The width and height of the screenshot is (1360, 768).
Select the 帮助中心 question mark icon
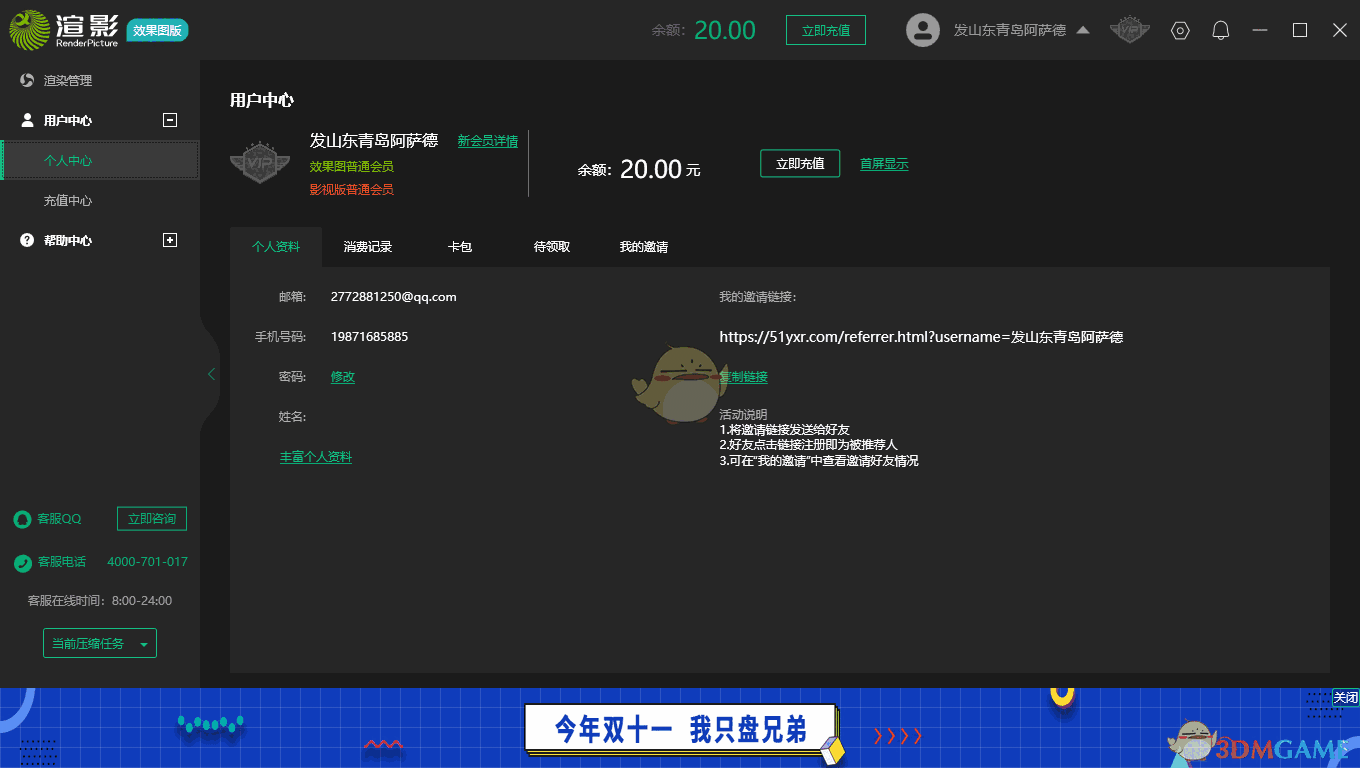26,240
